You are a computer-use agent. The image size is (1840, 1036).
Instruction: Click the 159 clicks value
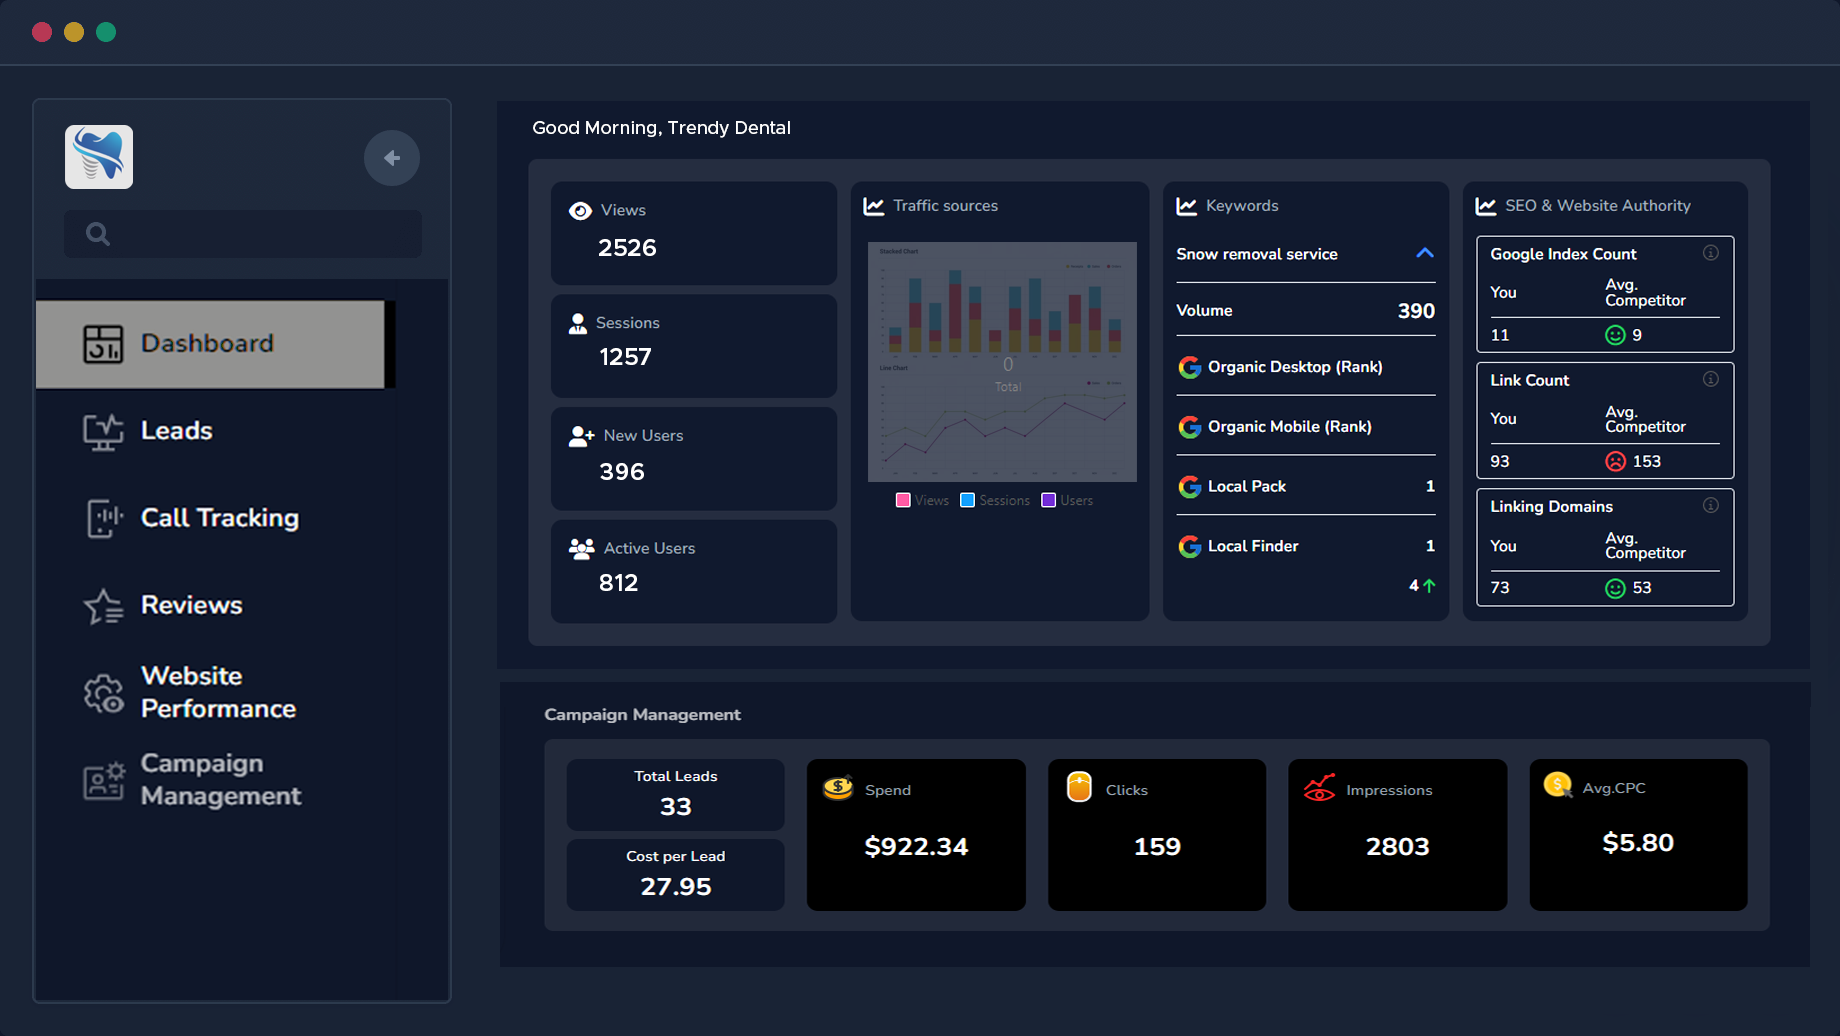1157,847
